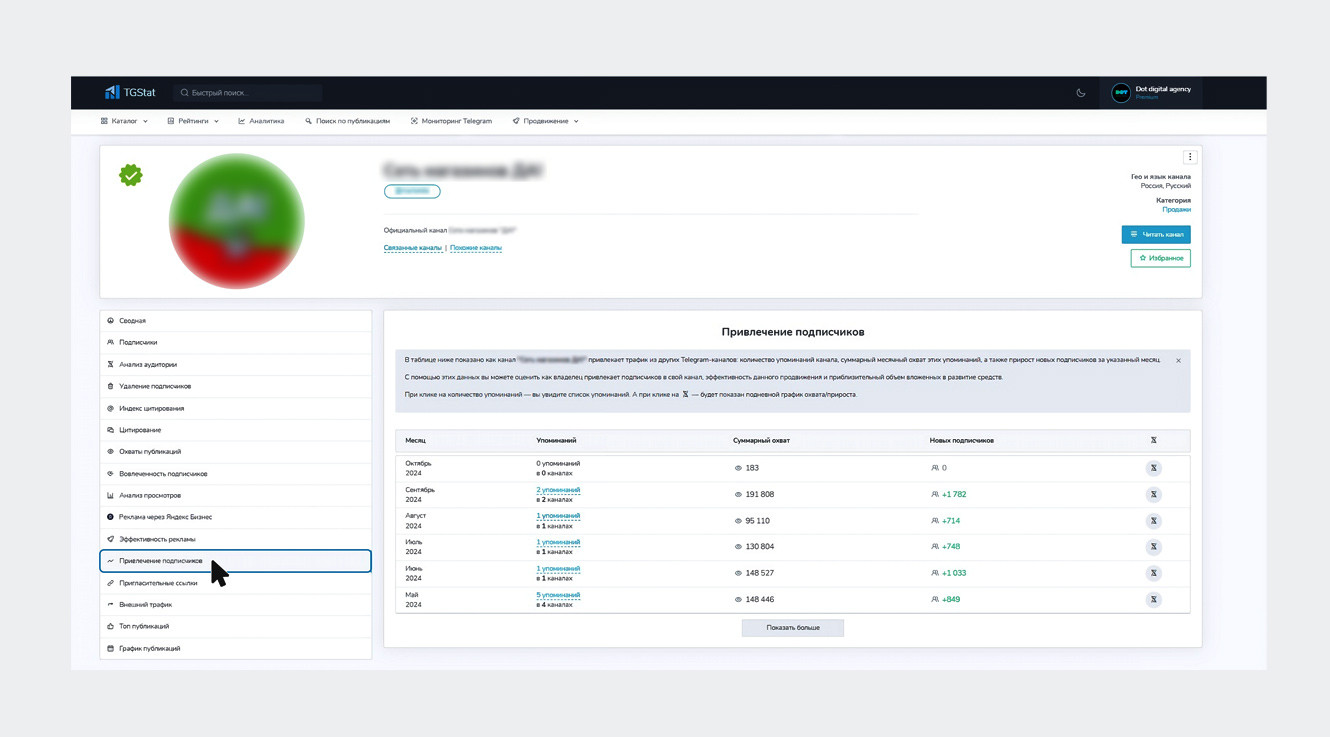1330x737 pixels.
Task: Click the Читать канал button
Action: click(x=1156, y=234)
